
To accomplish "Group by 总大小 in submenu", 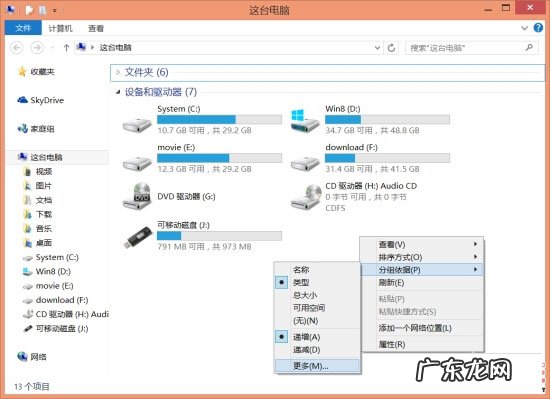I will pyautogui.click(x=305, y=295).
